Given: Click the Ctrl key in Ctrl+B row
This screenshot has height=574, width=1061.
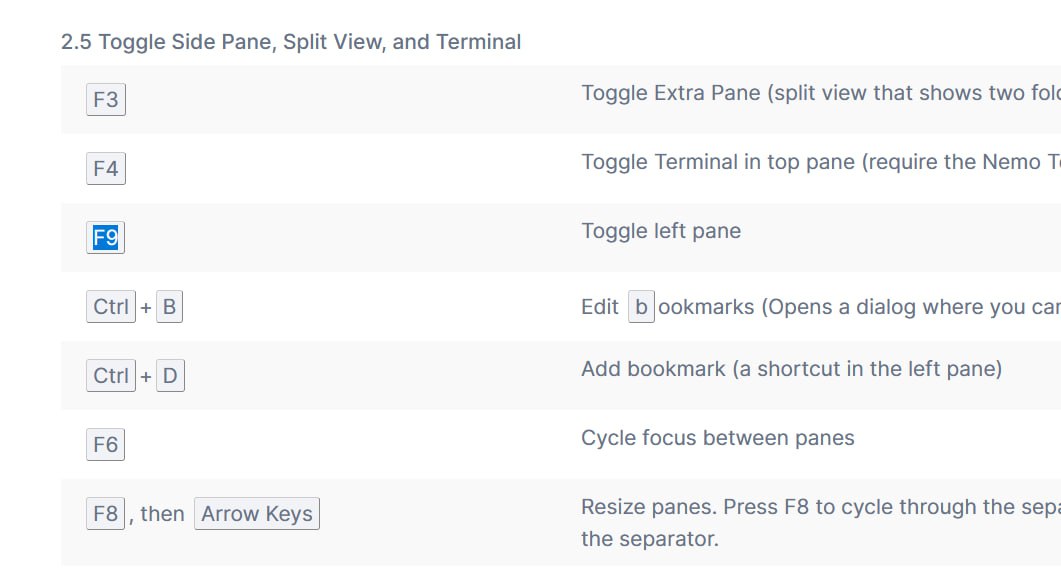Looking at the screenshot, I should point(111,307).
